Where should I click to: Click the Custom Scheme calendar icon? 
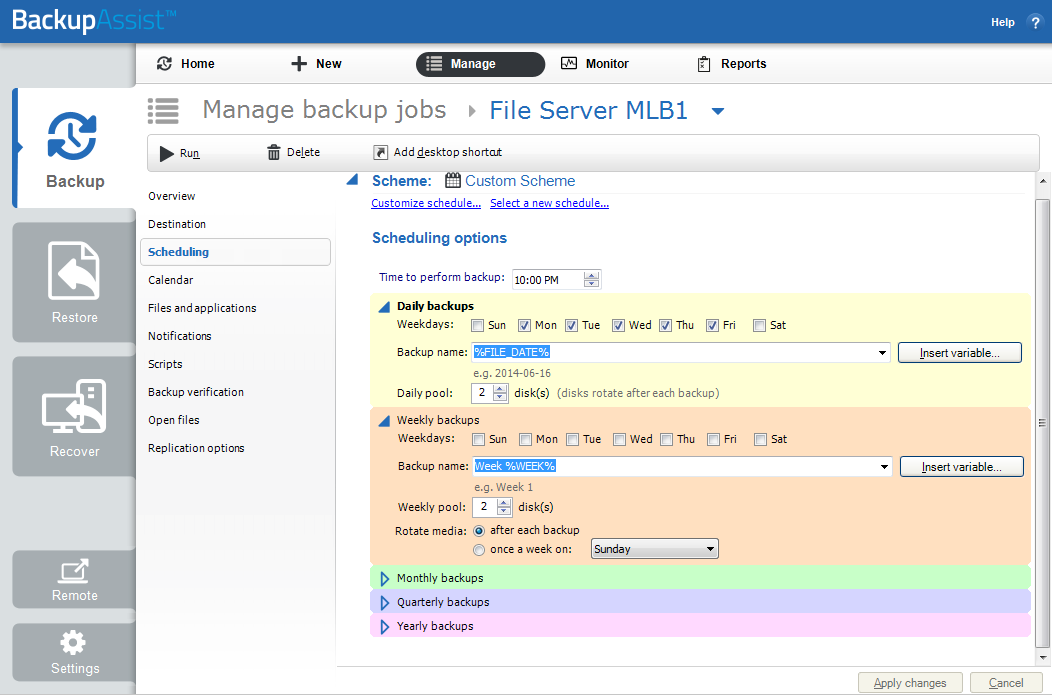pos(453,181)
